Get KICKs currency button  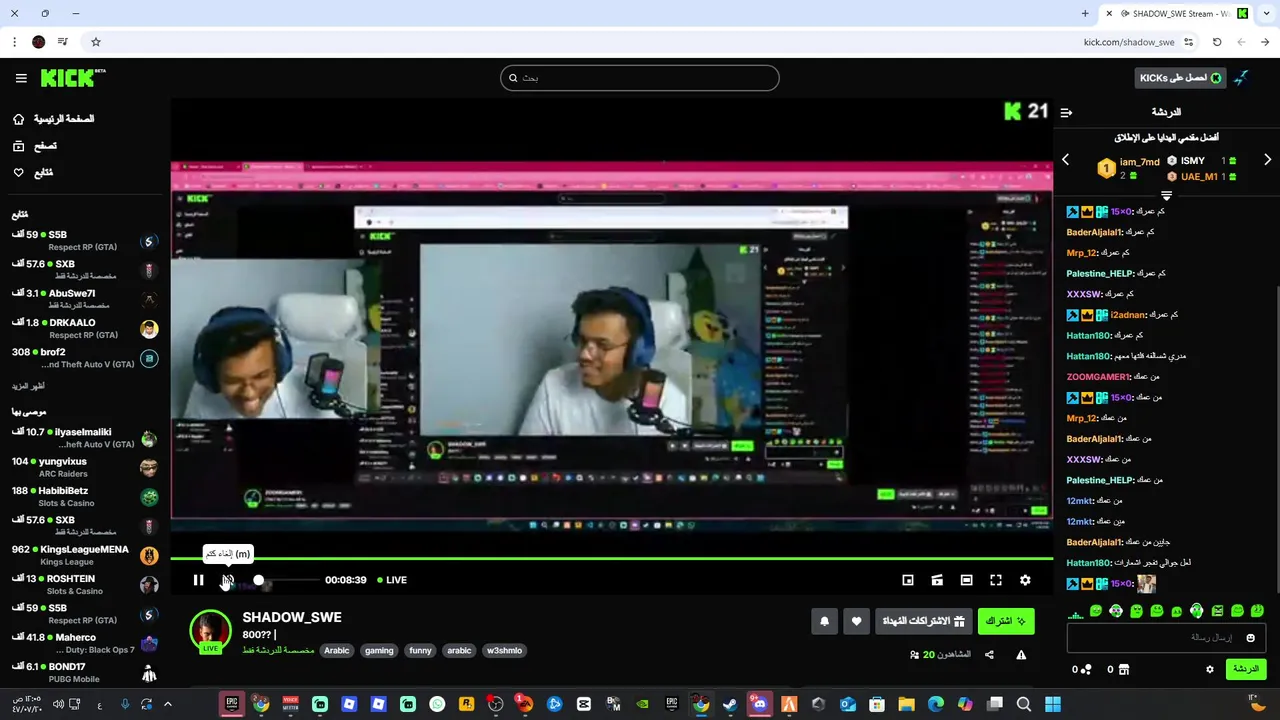point(1181,78)
